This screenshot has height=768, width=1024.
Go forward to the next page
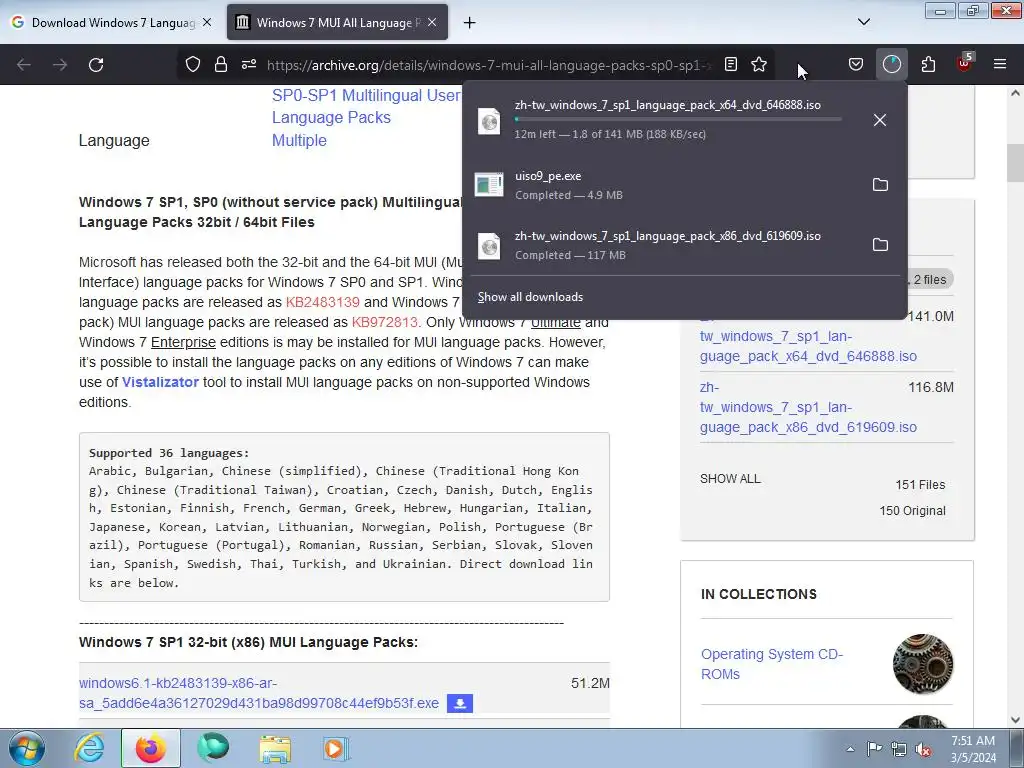point(60,65)
